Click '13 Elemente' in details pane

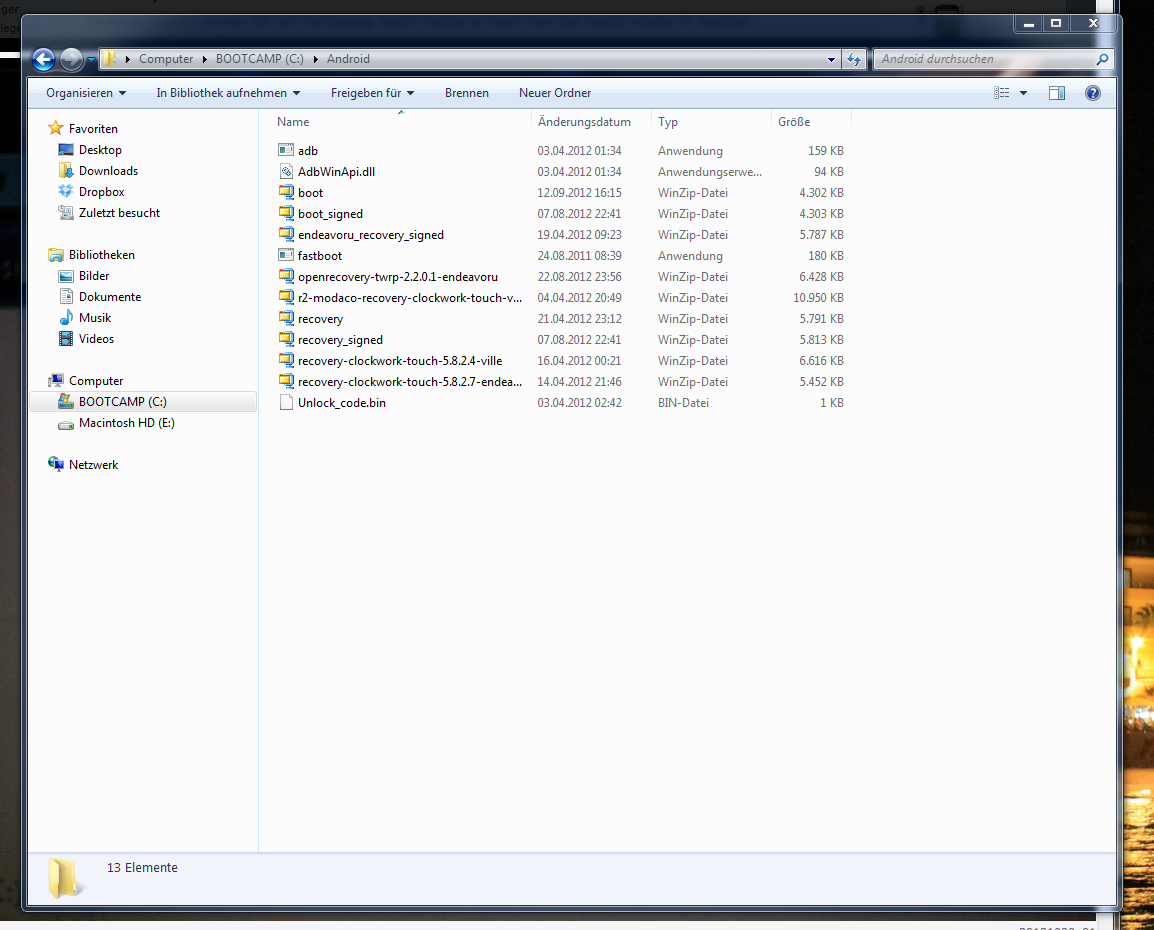pyautogui.click(x=142, y=867)
